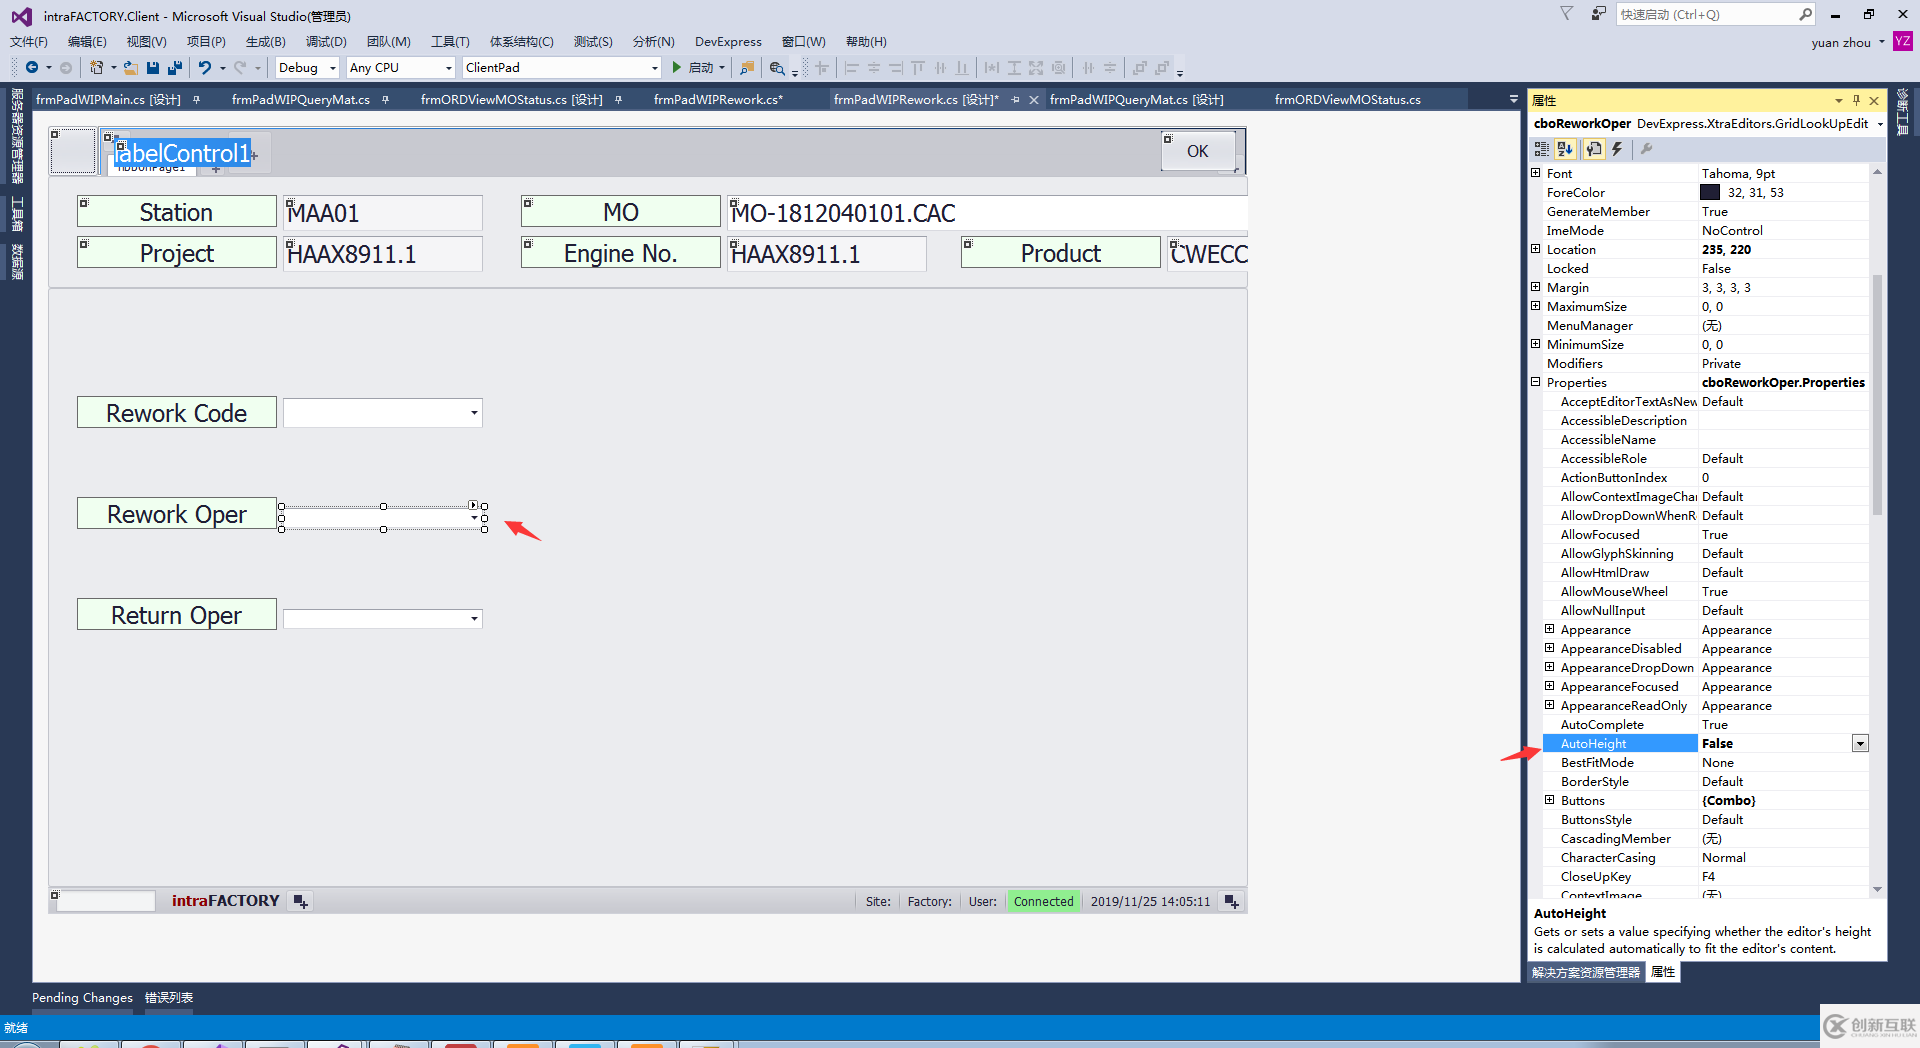Click the ForeColor color swatch
The width and height of the screenshot is (1920, 1048).
click(x=1710, y=192)
